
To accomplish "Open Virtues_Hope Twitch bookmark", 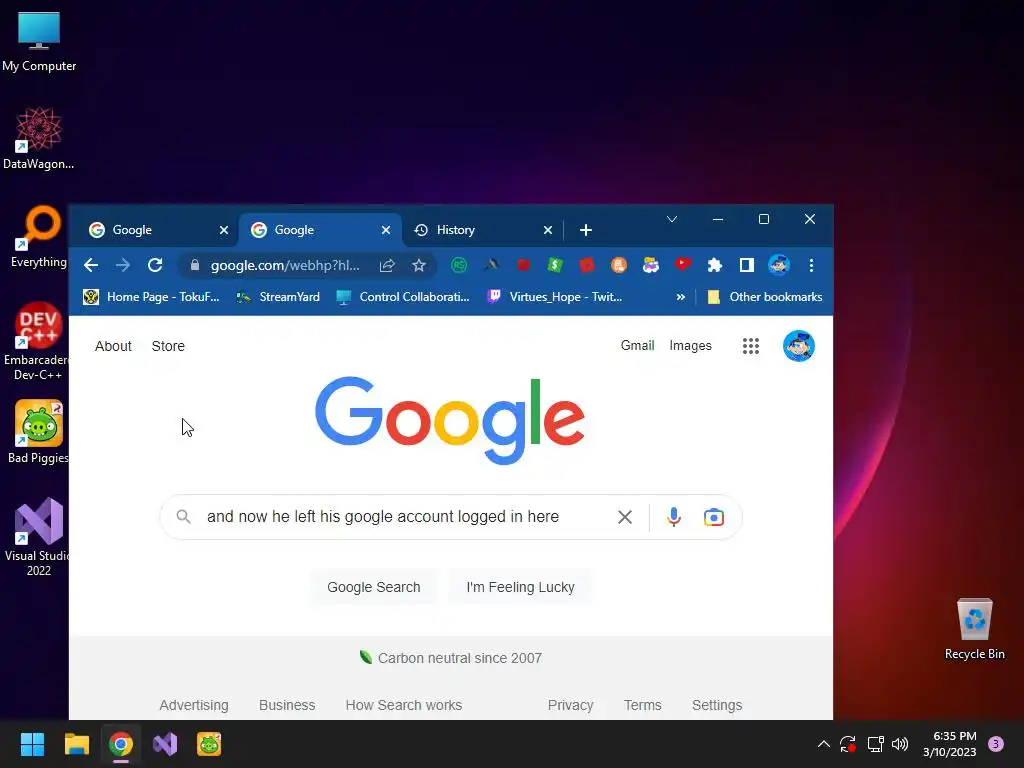I will [x=555, y=297].
